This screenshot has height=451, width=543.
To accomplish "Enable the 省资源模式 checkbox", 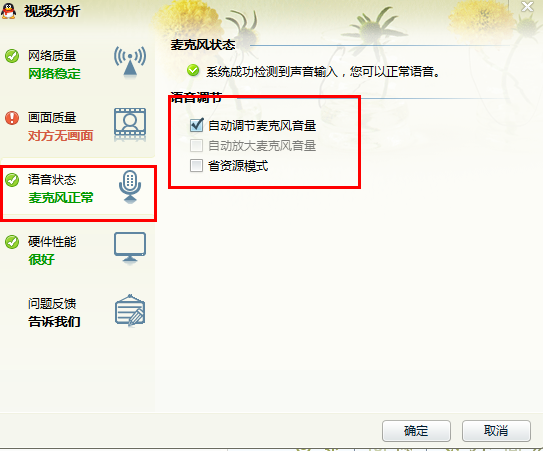I will [196, 166].
